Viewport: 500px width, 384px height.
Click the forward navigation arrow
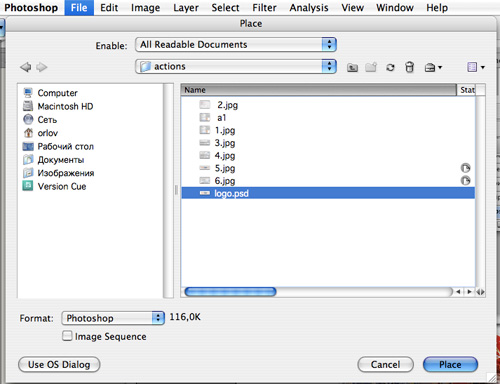(42, 67)
